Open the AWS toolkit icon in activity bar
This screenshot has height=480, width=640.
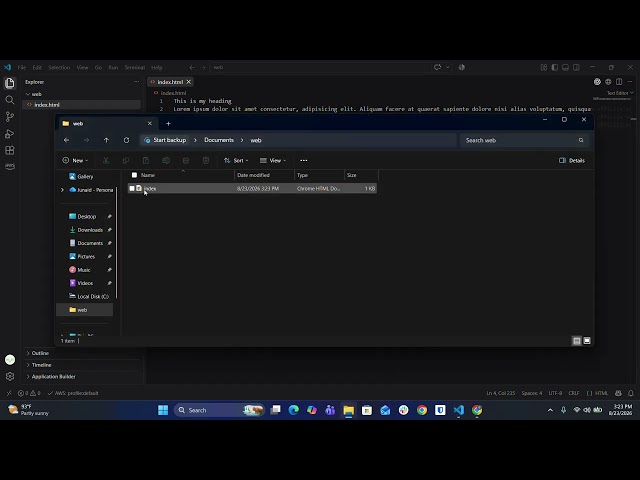coord(10,166)
